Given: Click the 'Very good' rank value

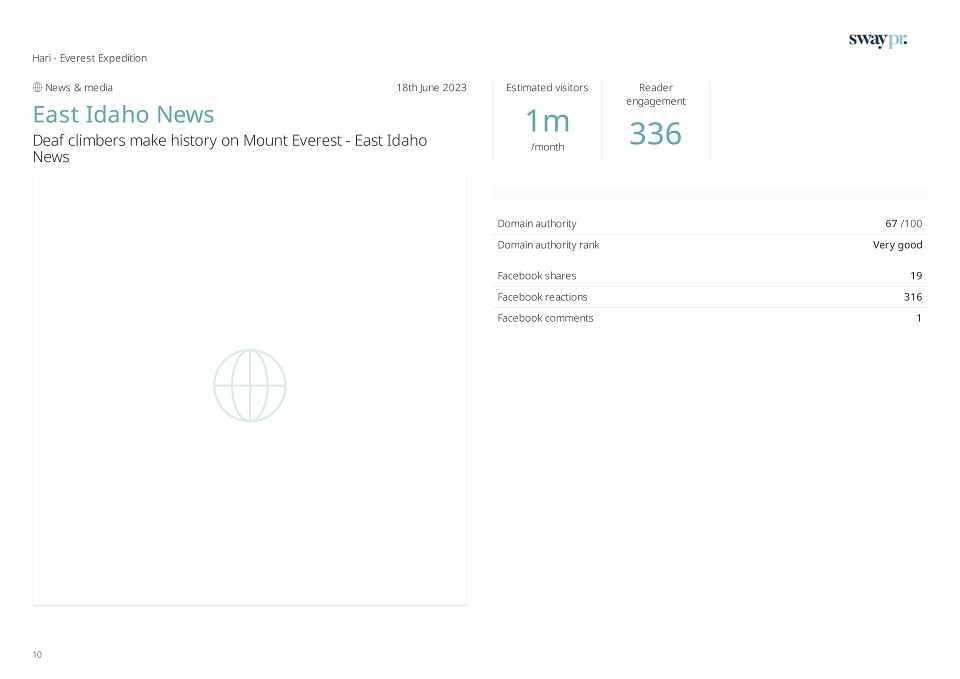Looking at the screenshot, I should 898,245.
